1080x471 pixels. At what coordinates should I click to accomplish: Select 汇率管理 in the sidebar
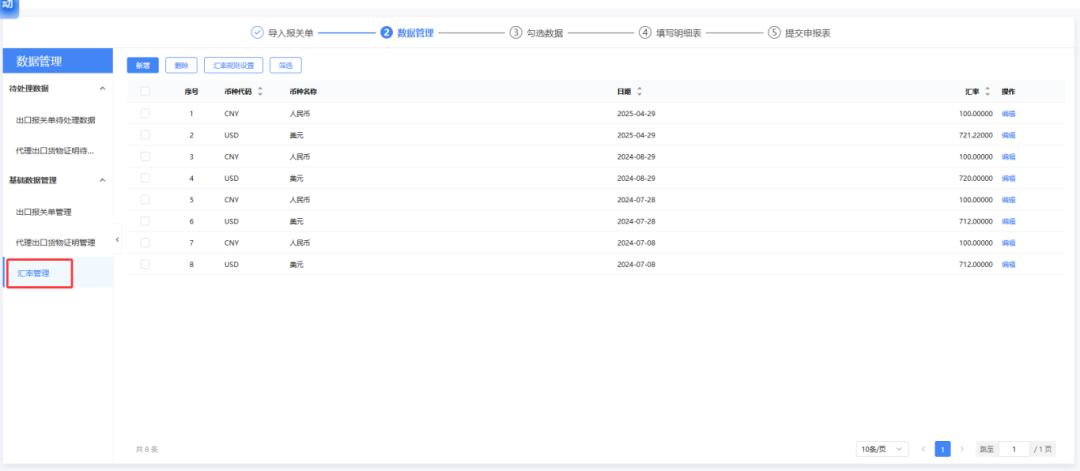(34, 273)
